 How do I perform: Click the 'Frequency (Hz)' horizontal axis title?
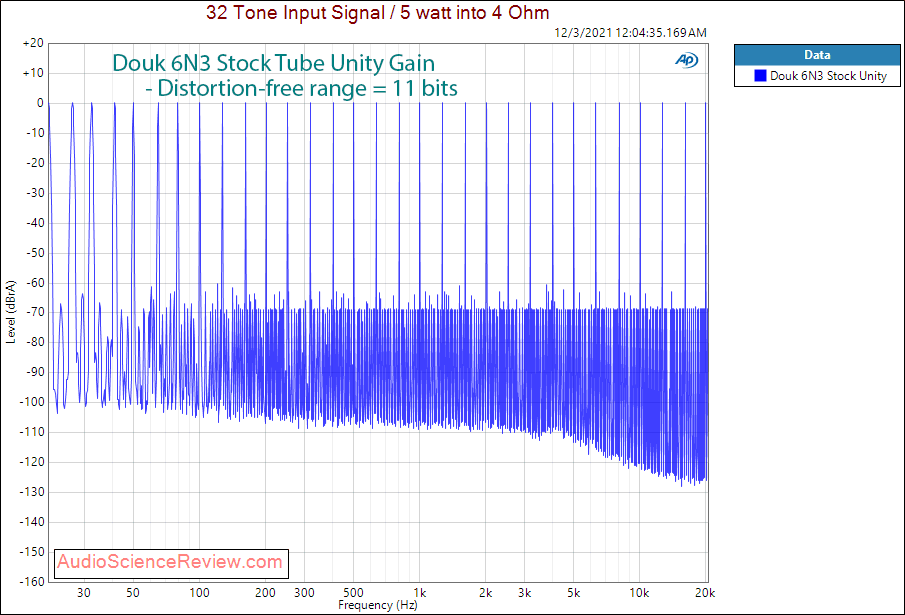click(377, 605)
